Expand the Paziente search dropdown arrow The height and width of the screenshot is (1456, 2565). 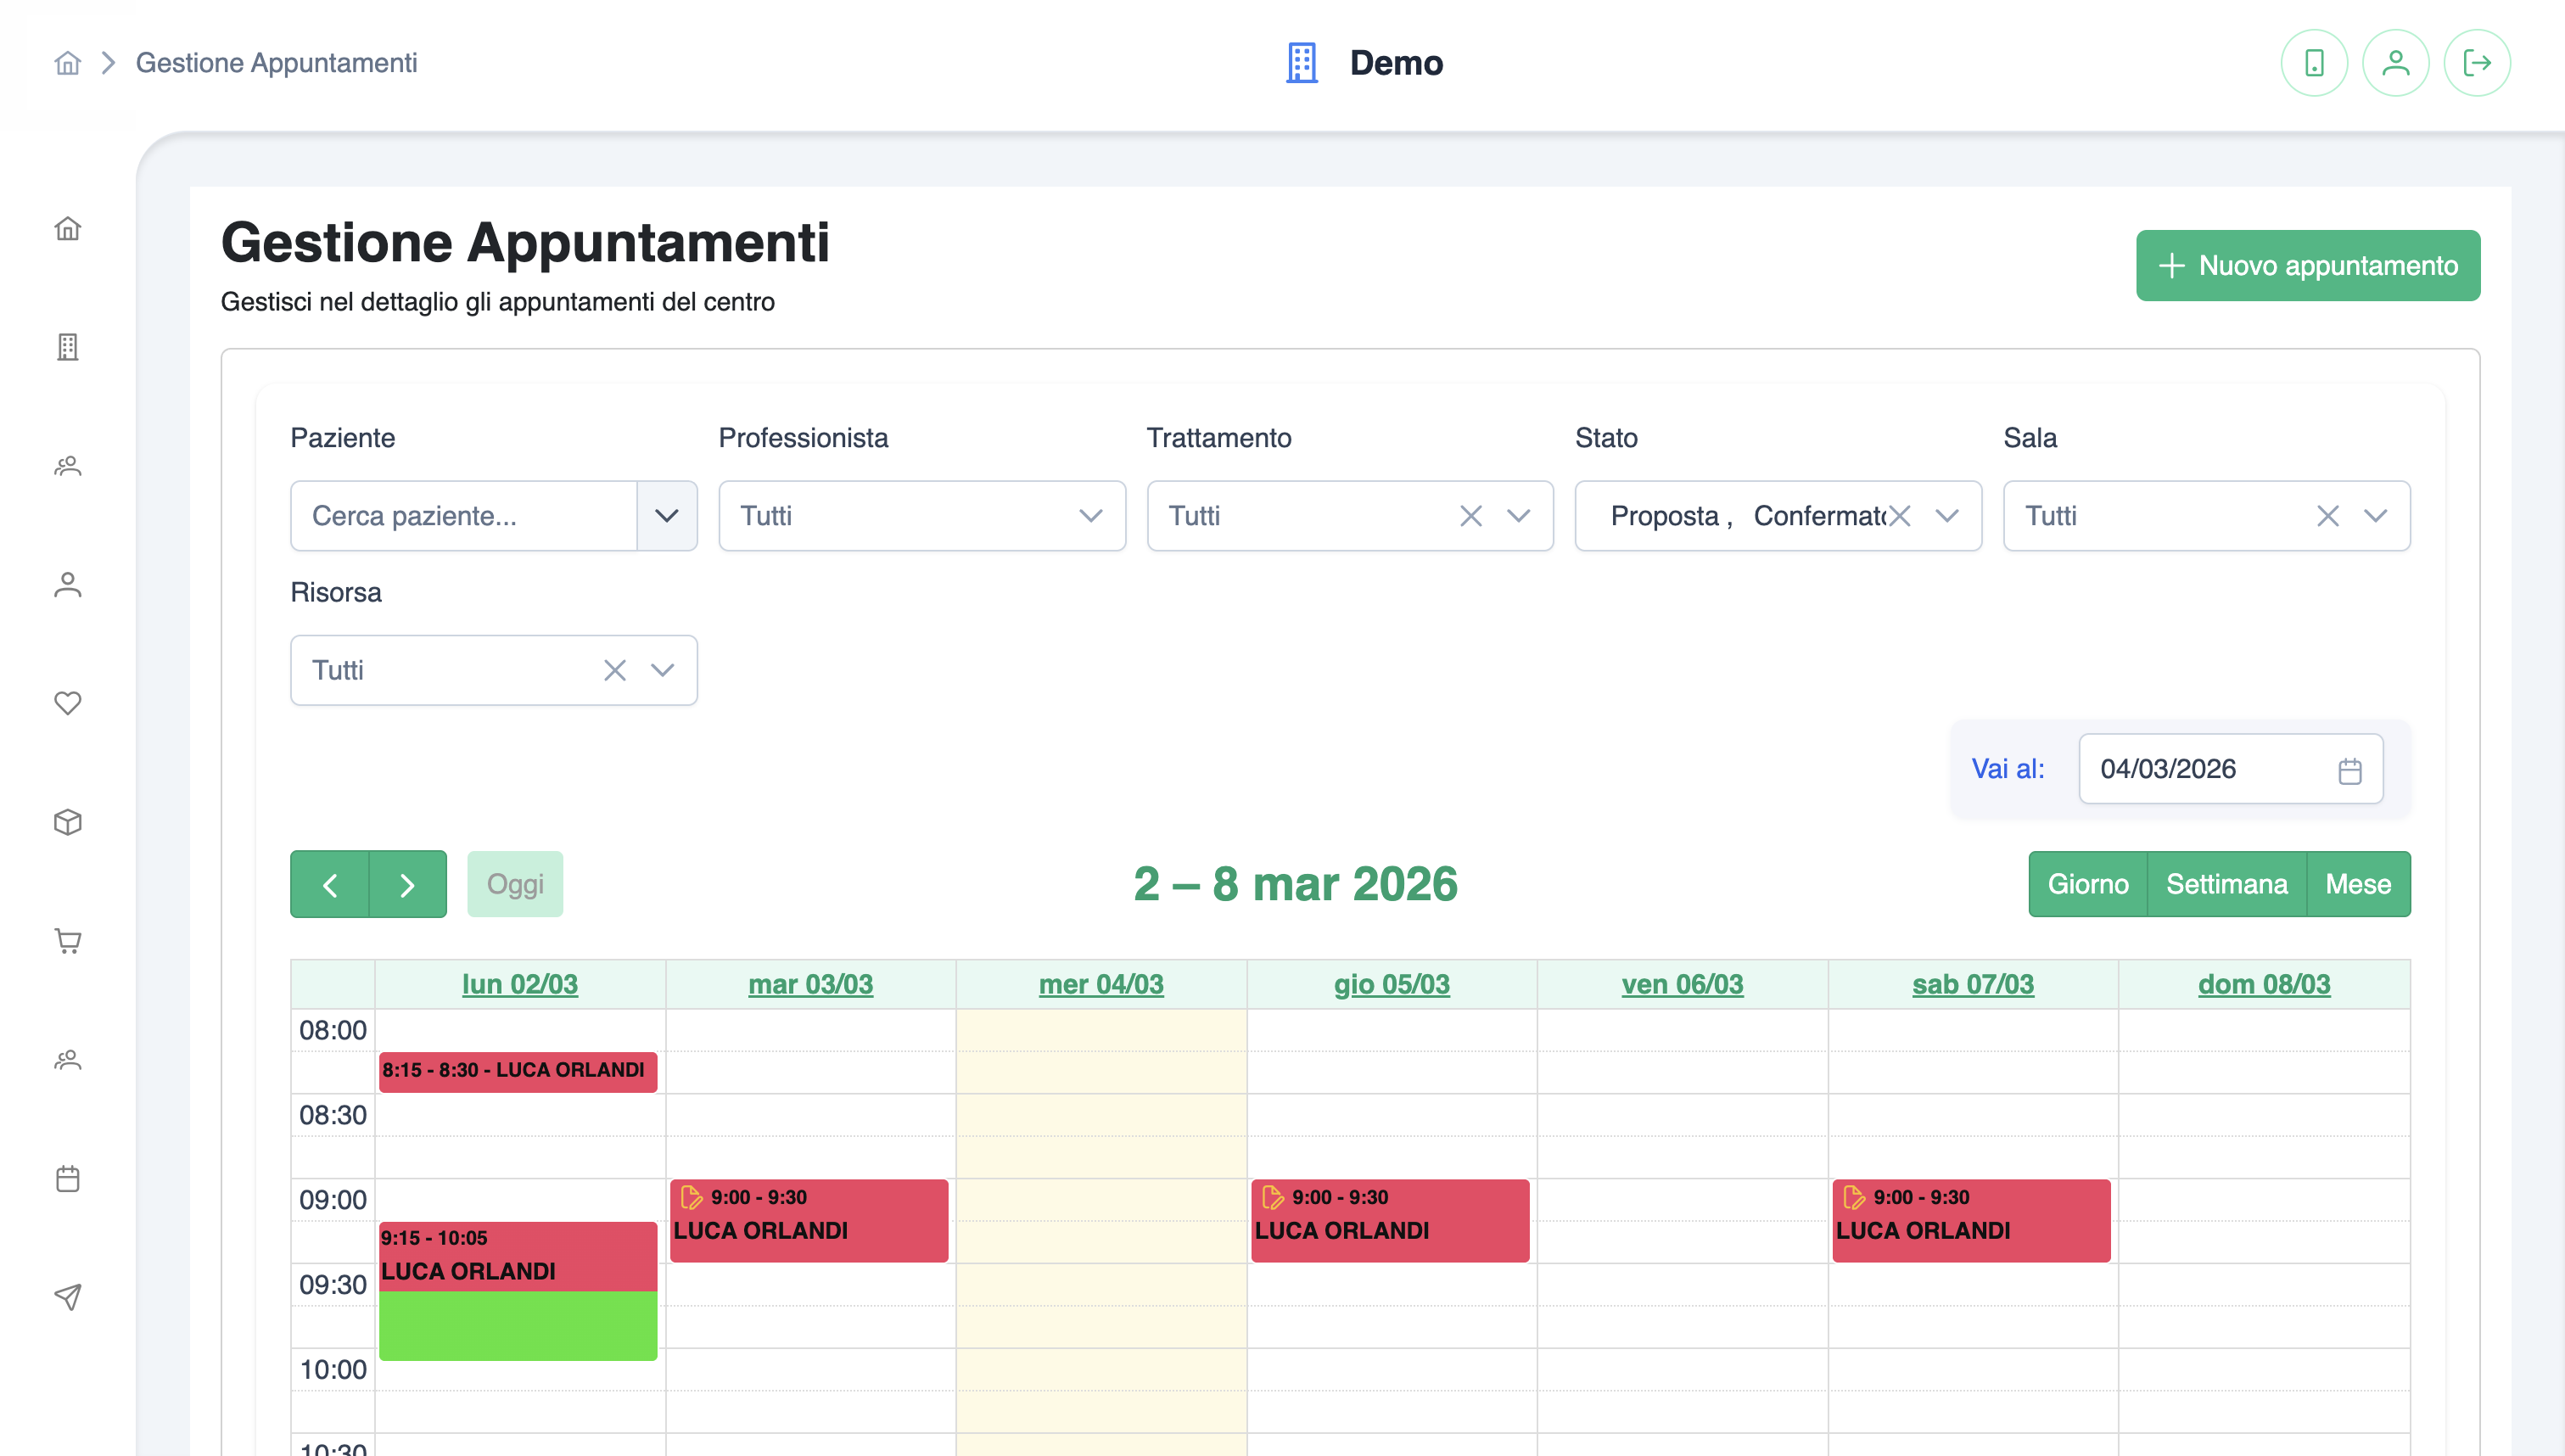coord(667,516)
